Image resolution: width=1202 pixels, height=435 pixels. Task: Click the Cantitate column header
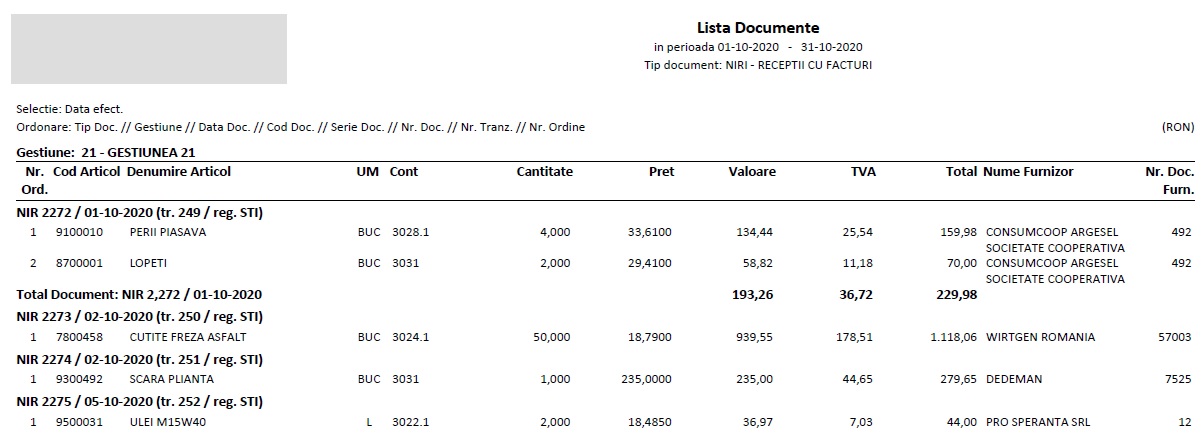(x=544, y=172)
